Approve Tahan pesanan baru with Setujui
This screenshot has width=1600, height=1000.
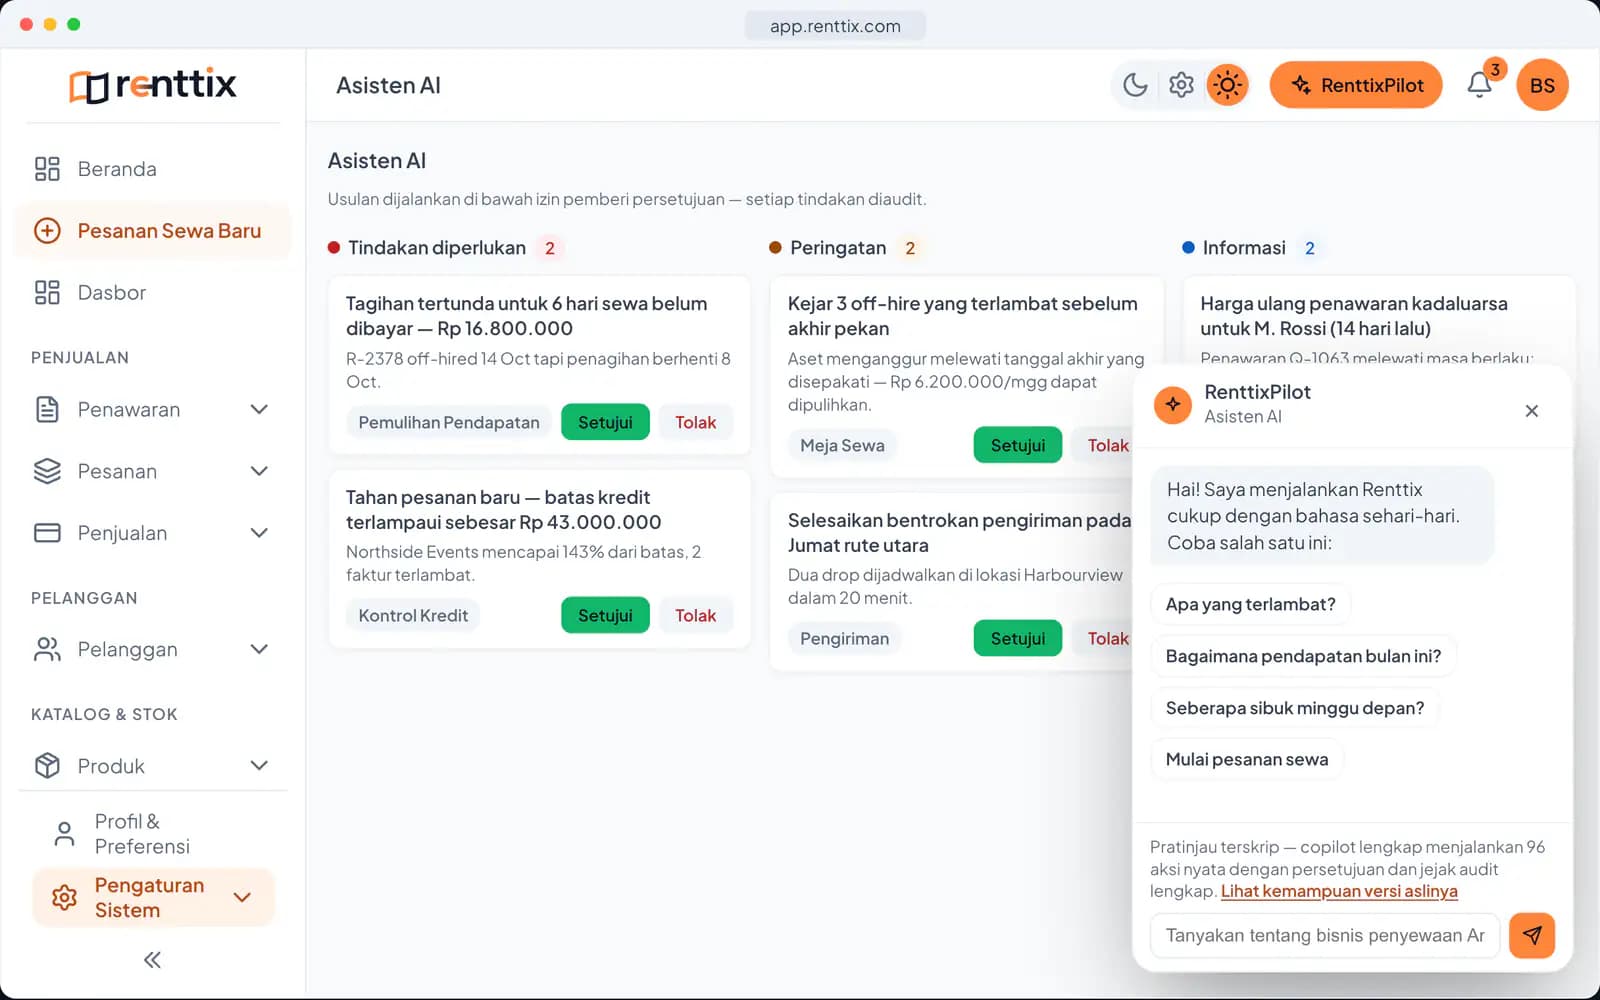(605, 615)
